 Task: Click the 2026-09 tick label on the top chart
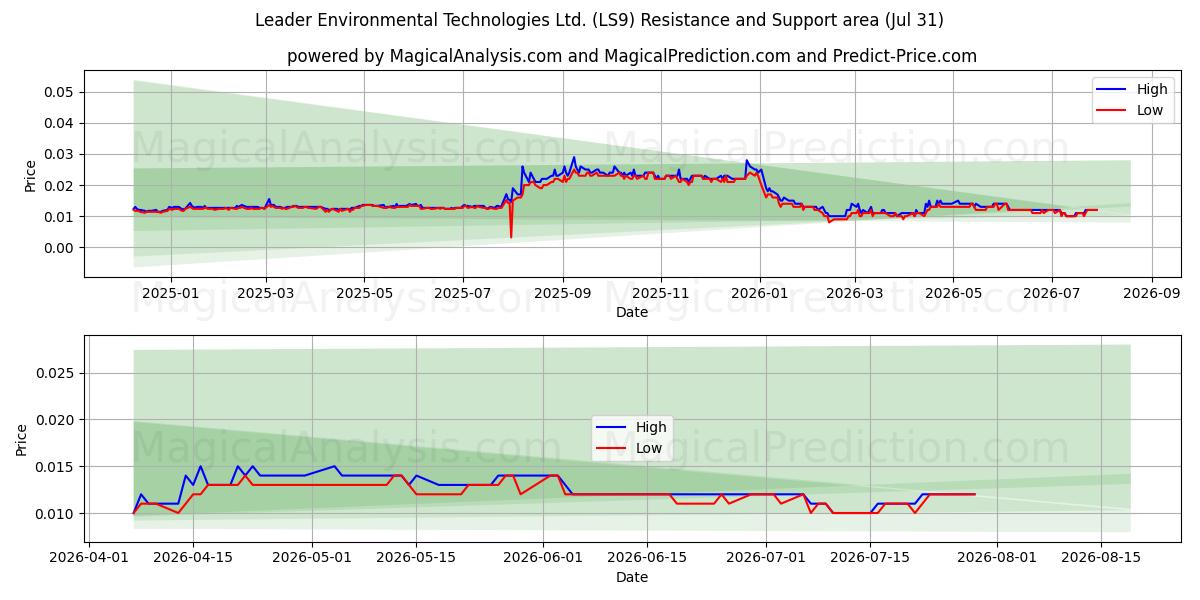[1151, 294]
